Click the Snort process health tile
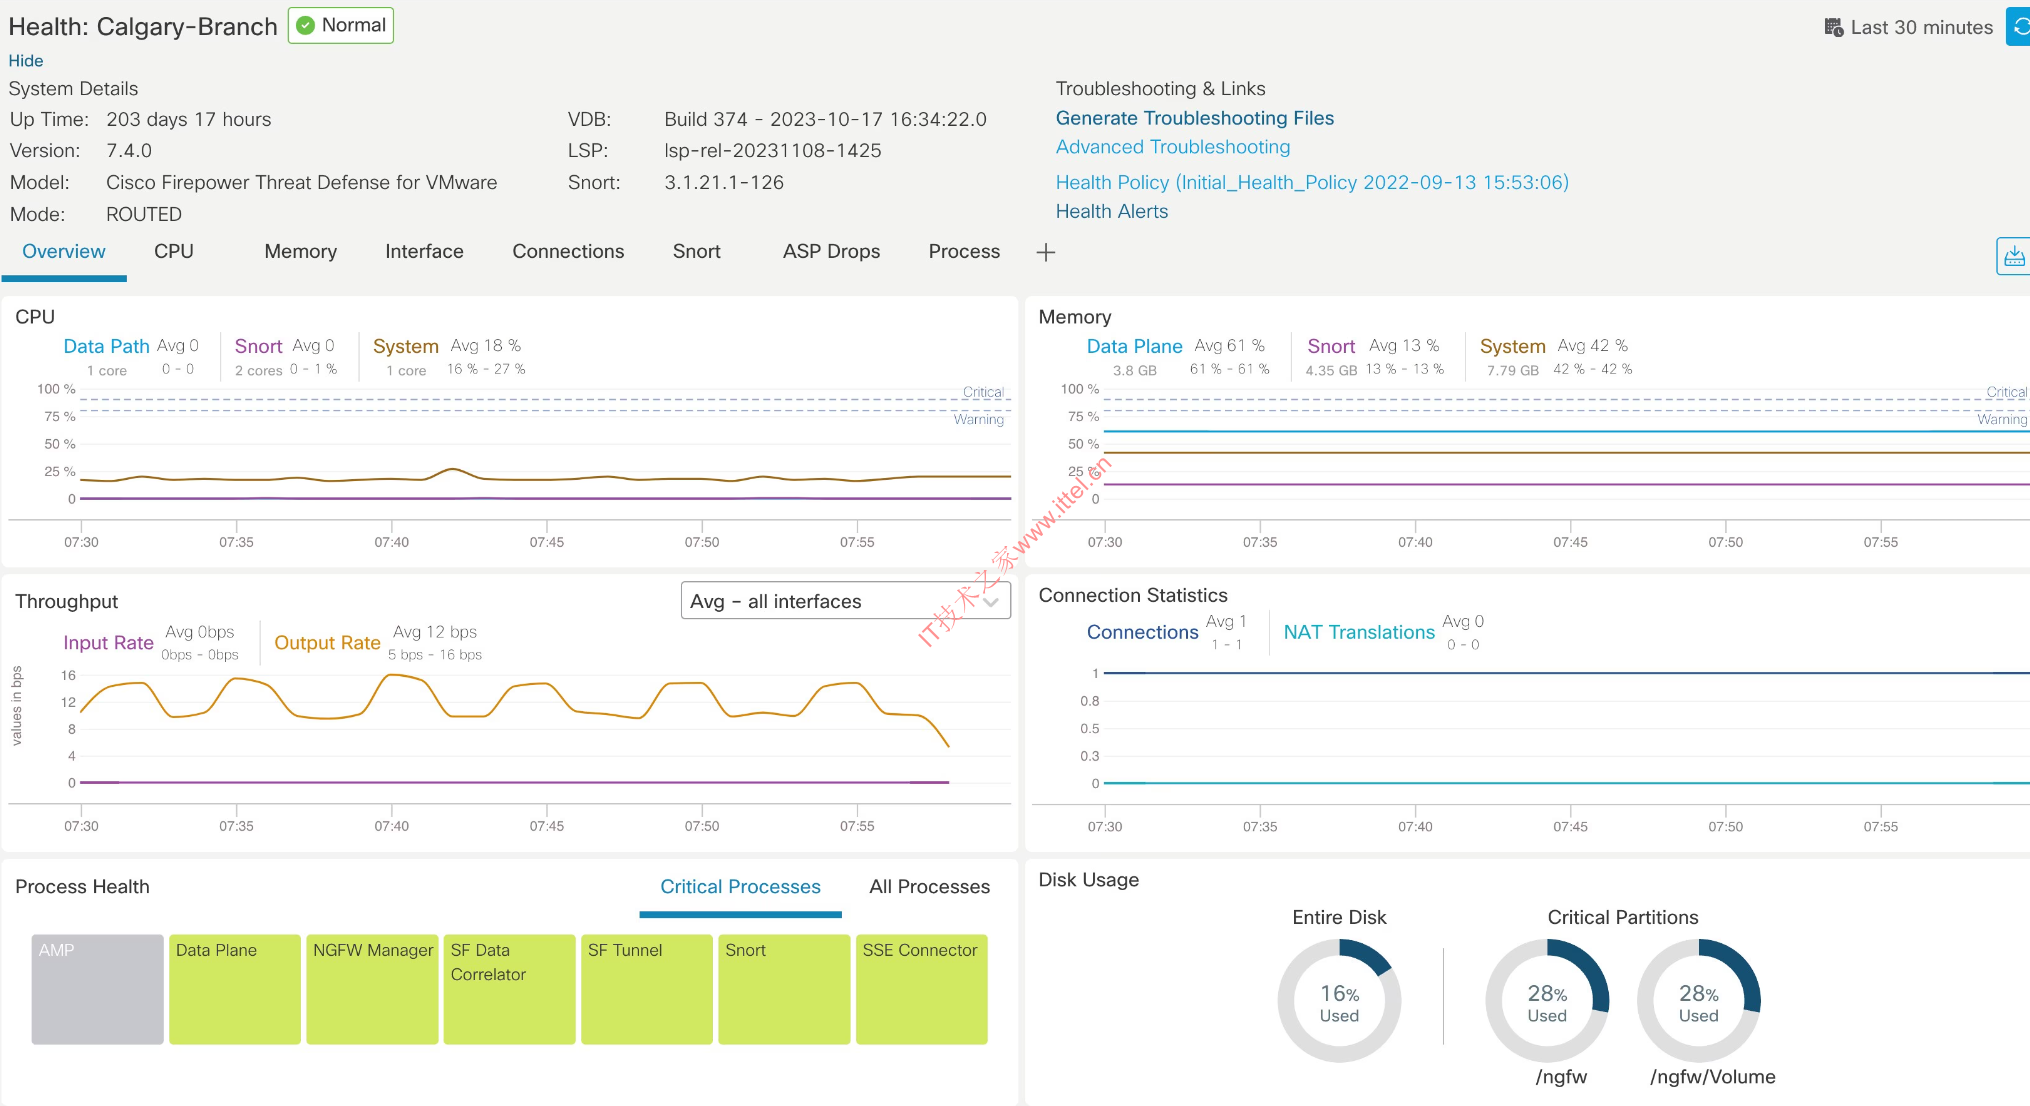2030x1106 pixels. [x=783, y=989]
